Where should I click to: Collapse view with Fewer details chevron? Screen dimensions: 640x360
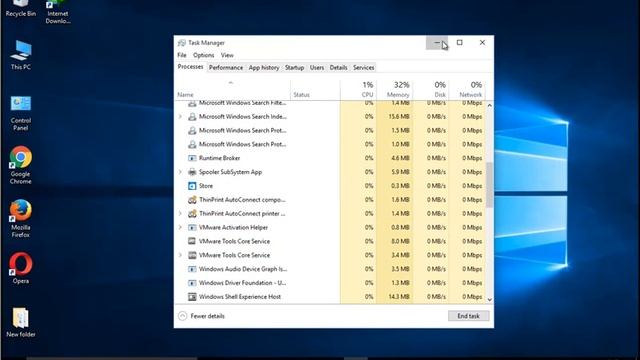(182, 316)
